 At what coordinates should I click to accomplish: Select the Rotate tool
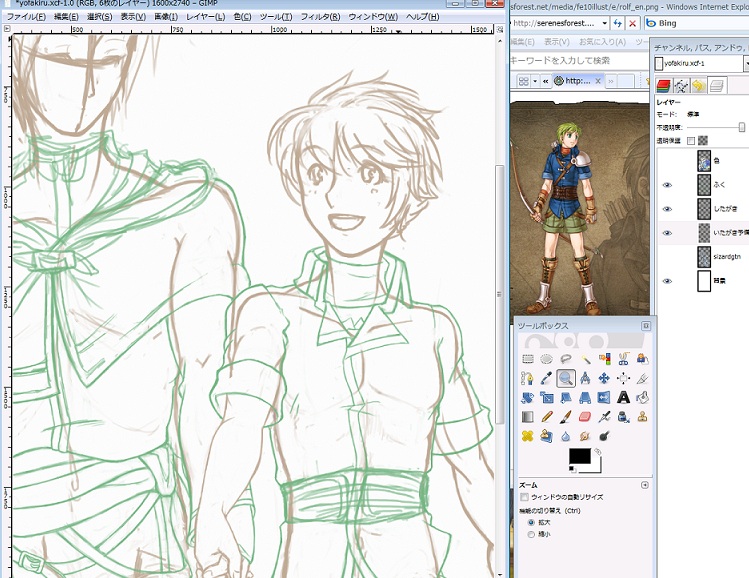click(x=527, y=397)
